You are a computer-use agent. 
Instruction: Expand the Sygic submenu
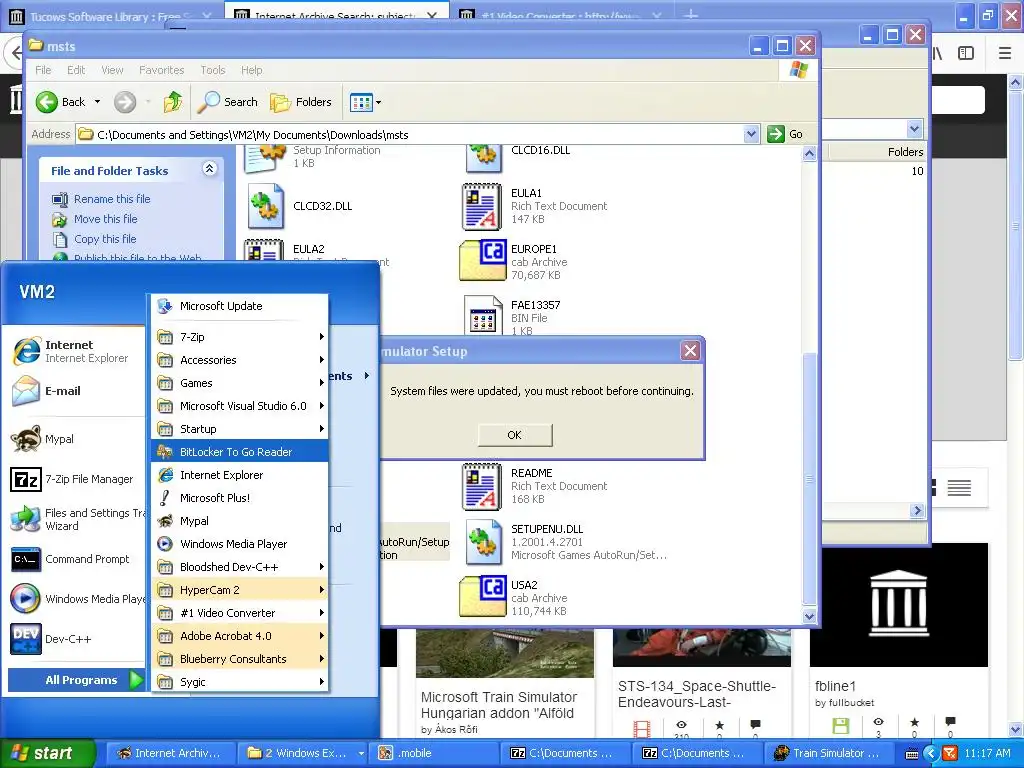(x=240, y=682)
